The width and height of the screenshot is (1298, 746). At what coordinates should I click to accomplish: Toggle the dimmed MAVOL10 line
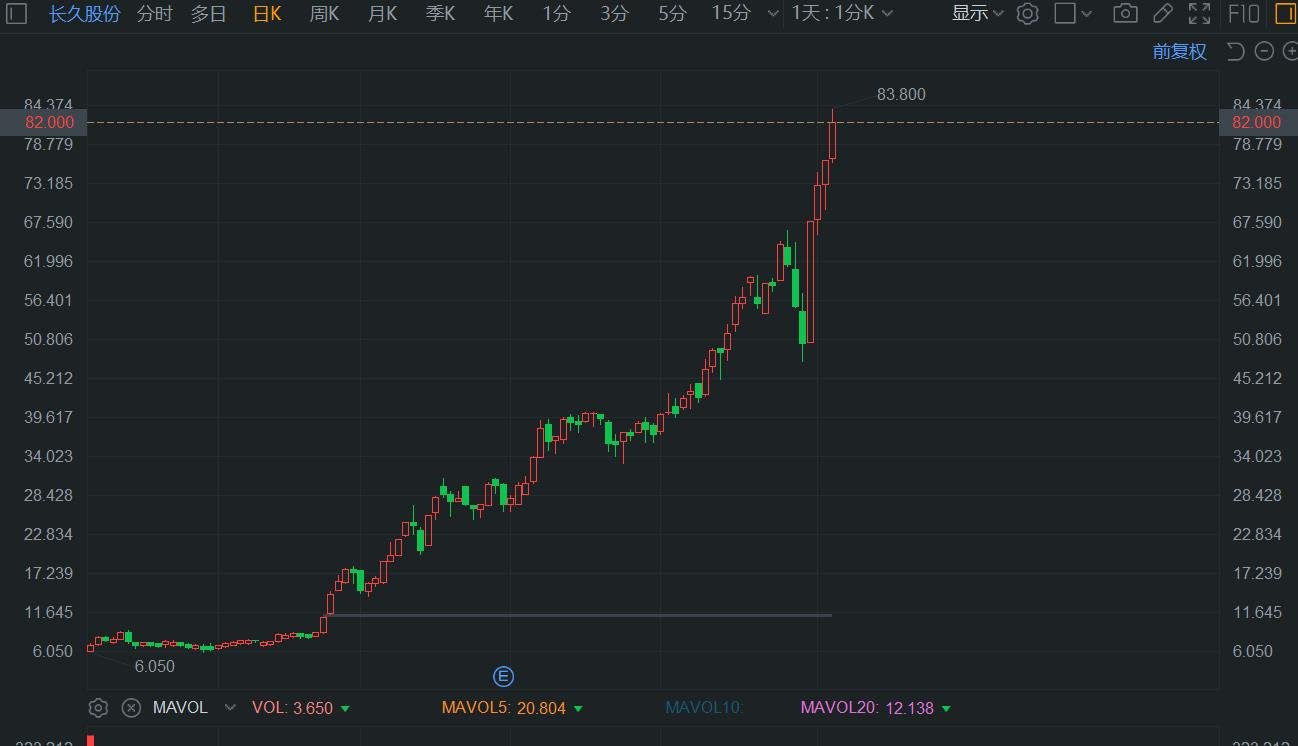coord(704,708)
